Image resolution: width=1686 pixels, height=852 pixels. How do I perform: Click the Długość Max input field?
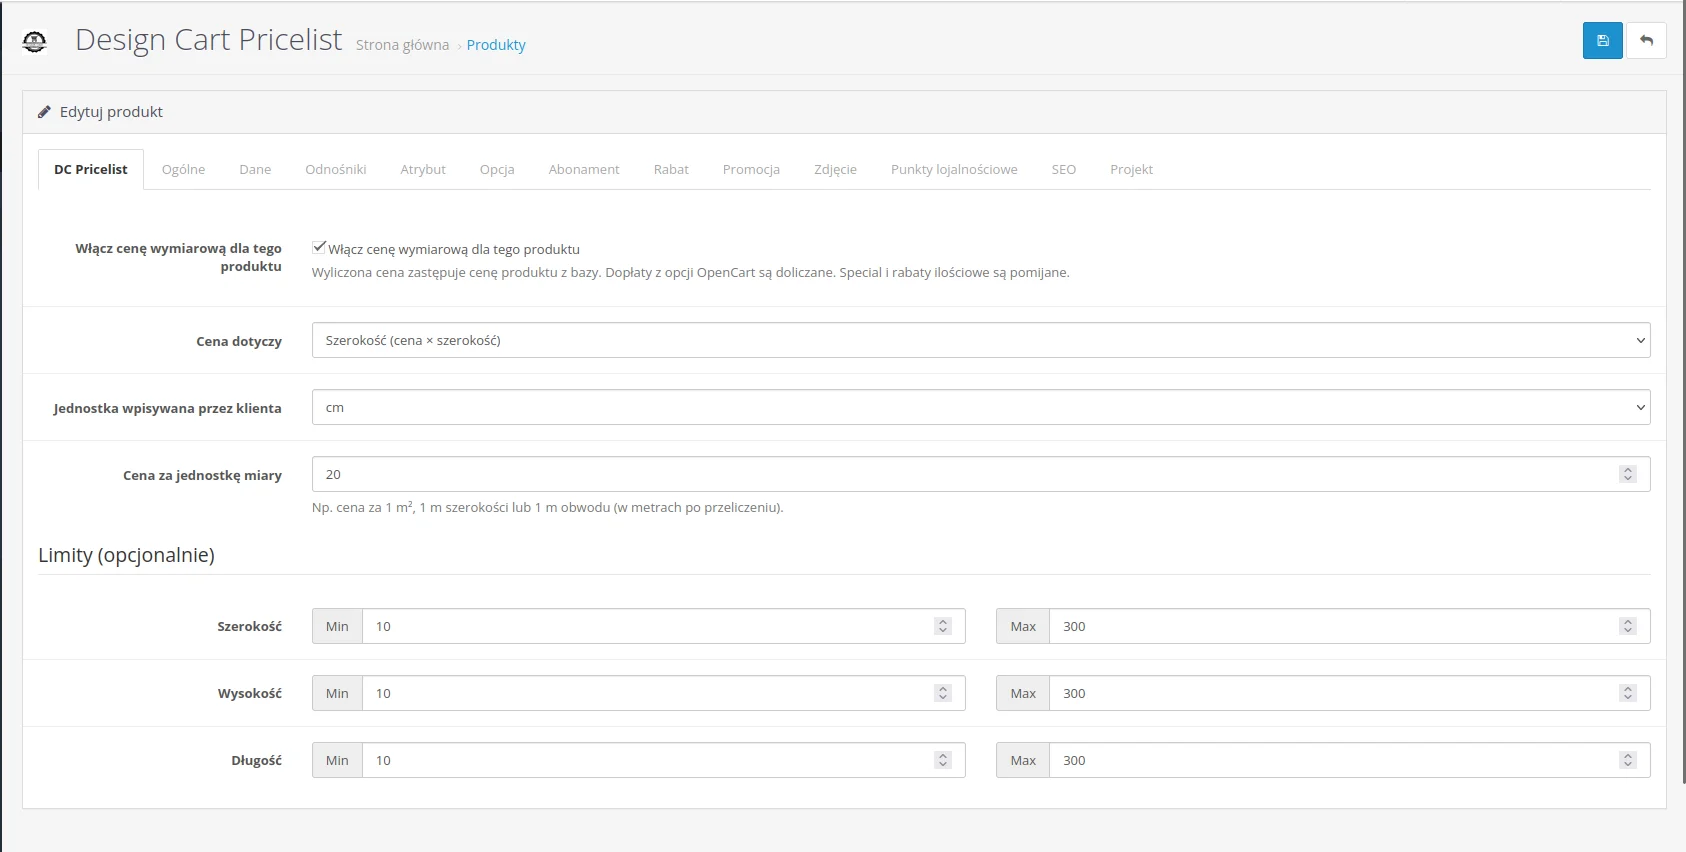click(1350, 760)
